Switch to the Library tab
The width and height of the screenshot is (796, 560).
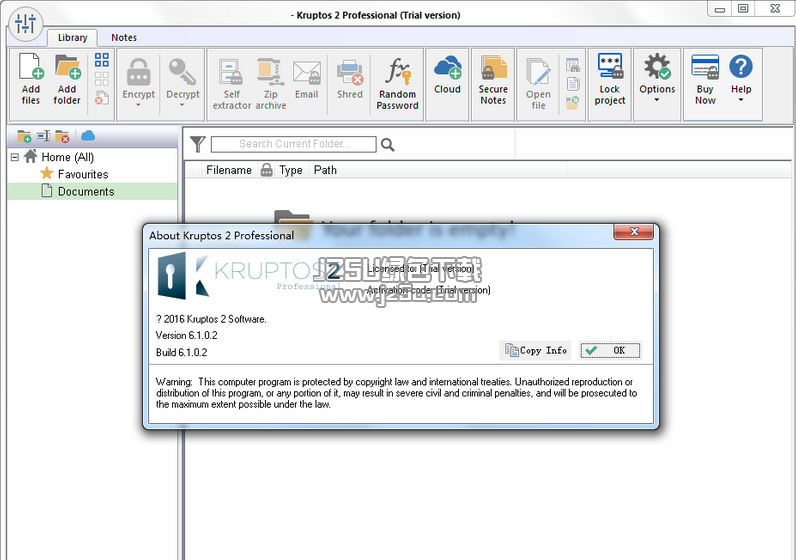(72, 38)
